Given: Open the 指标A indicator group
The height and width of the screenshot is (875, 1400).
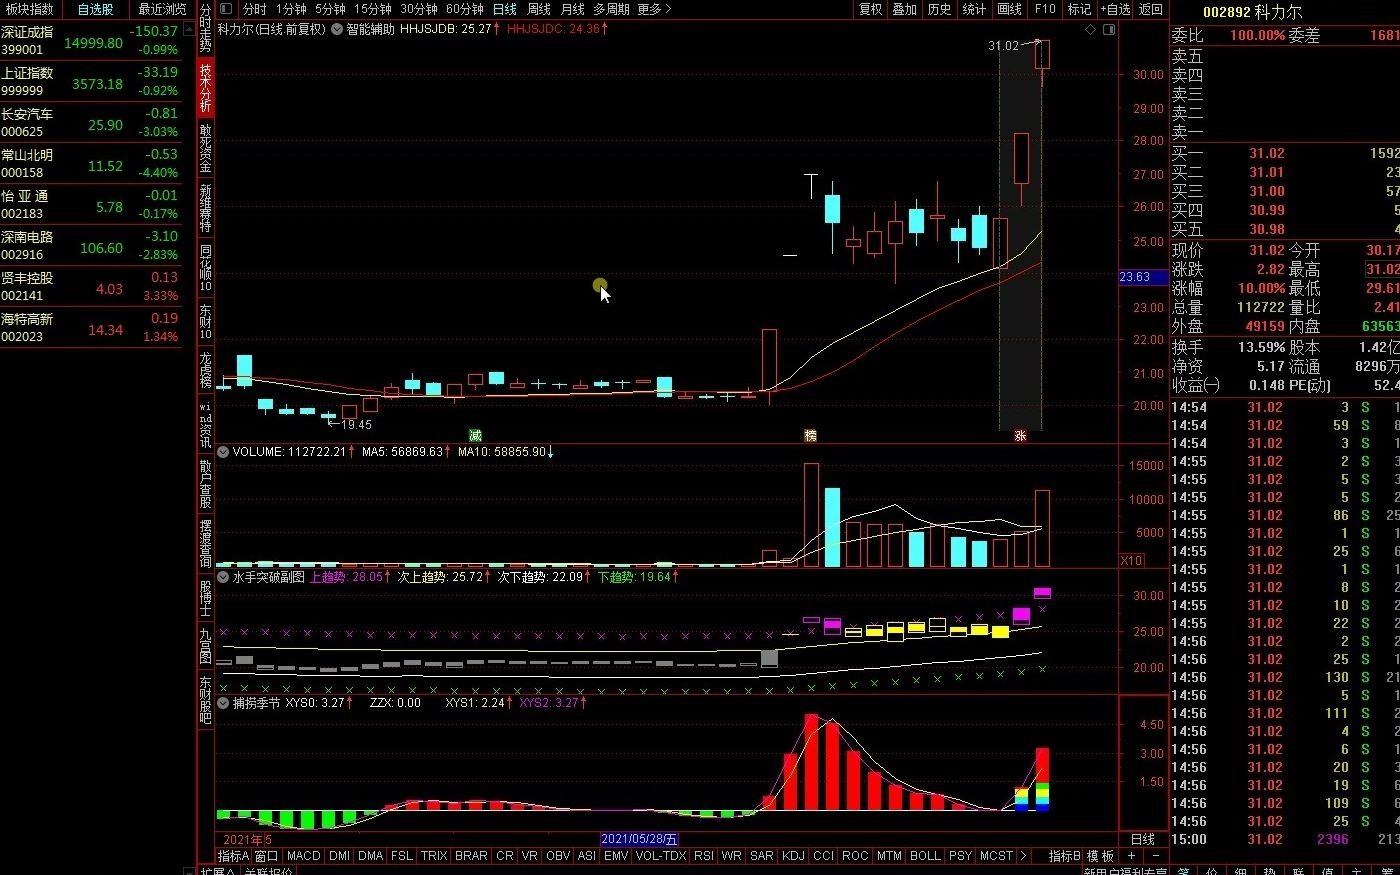Looking at the screenshot, I should pos(233,856).
